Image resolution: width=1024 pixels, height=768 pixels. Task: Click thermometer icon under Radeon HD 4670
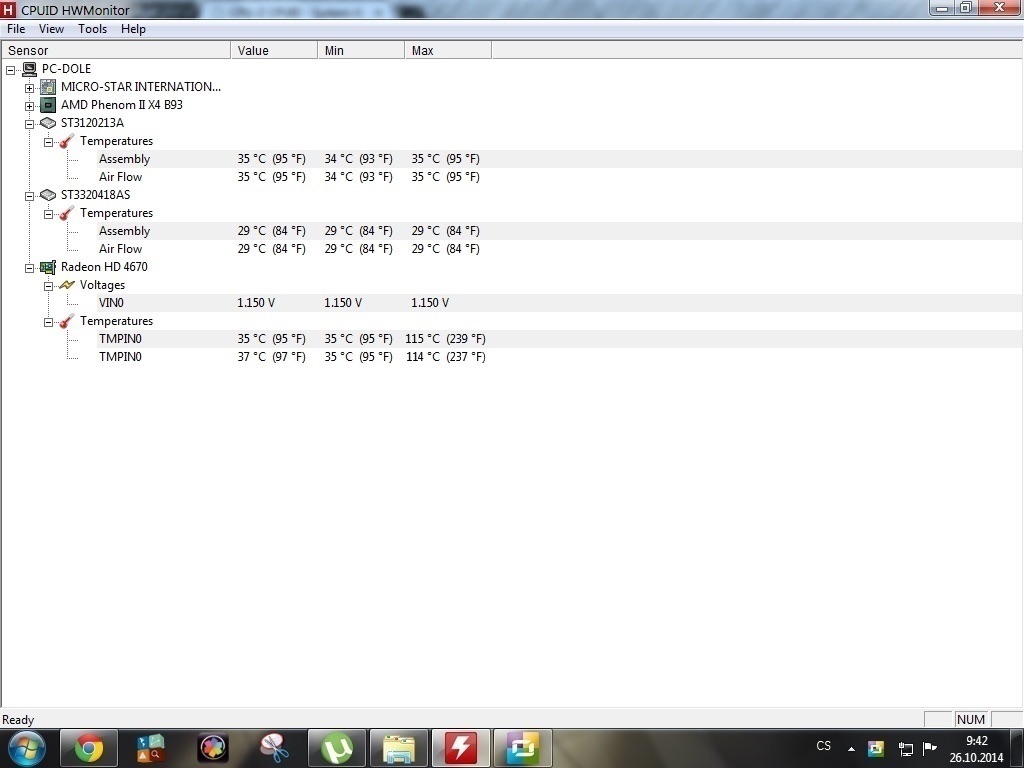tap(67, 321)
